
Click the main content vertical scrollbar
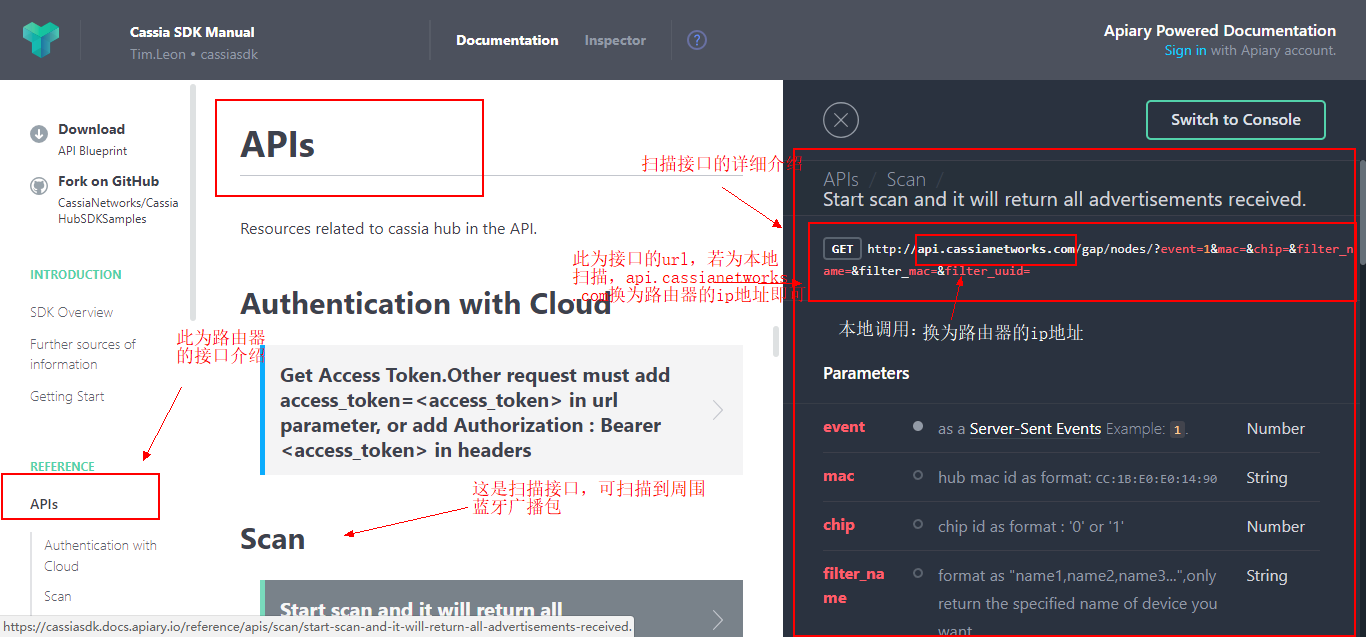[x=776, y=340]
